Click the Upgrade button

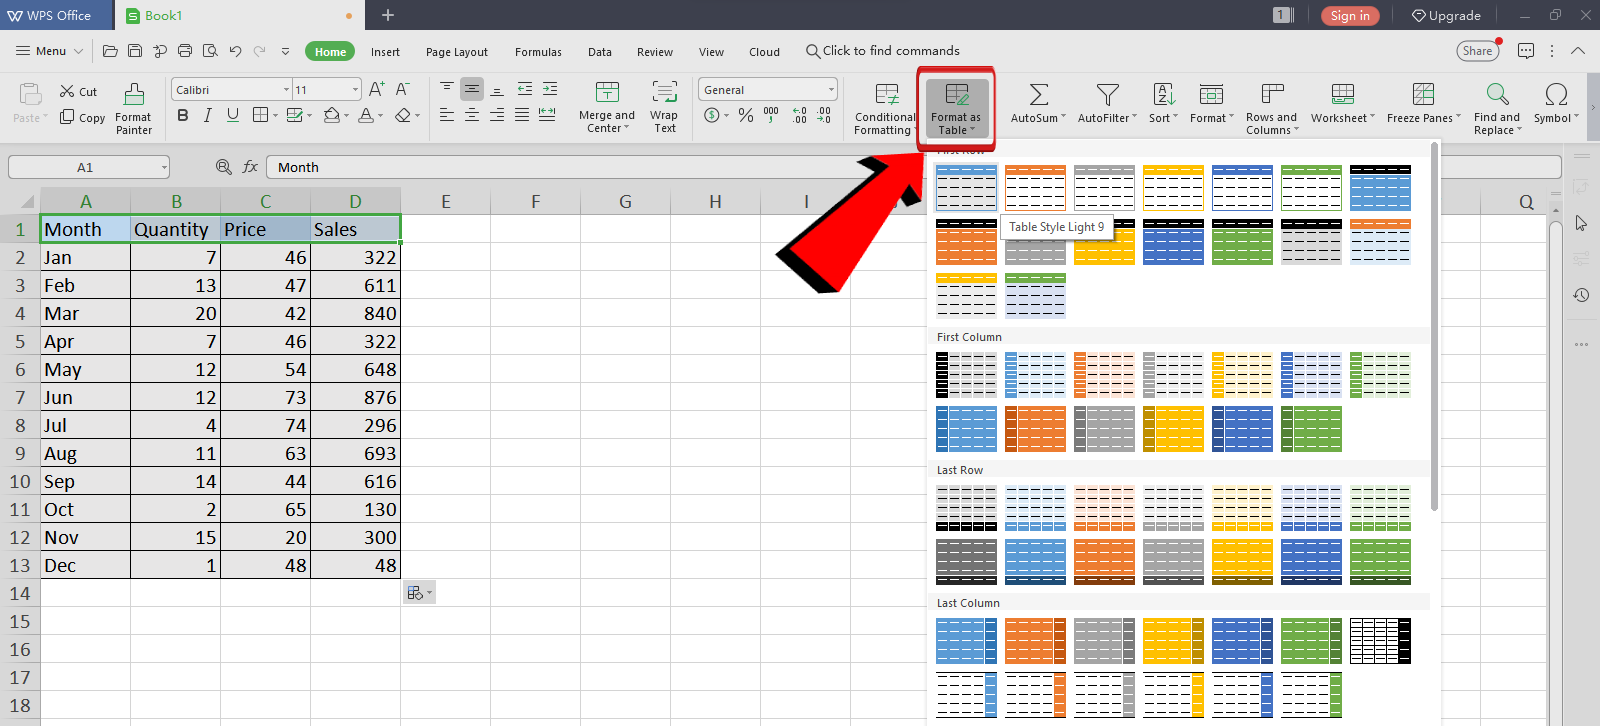point(1446,15)
